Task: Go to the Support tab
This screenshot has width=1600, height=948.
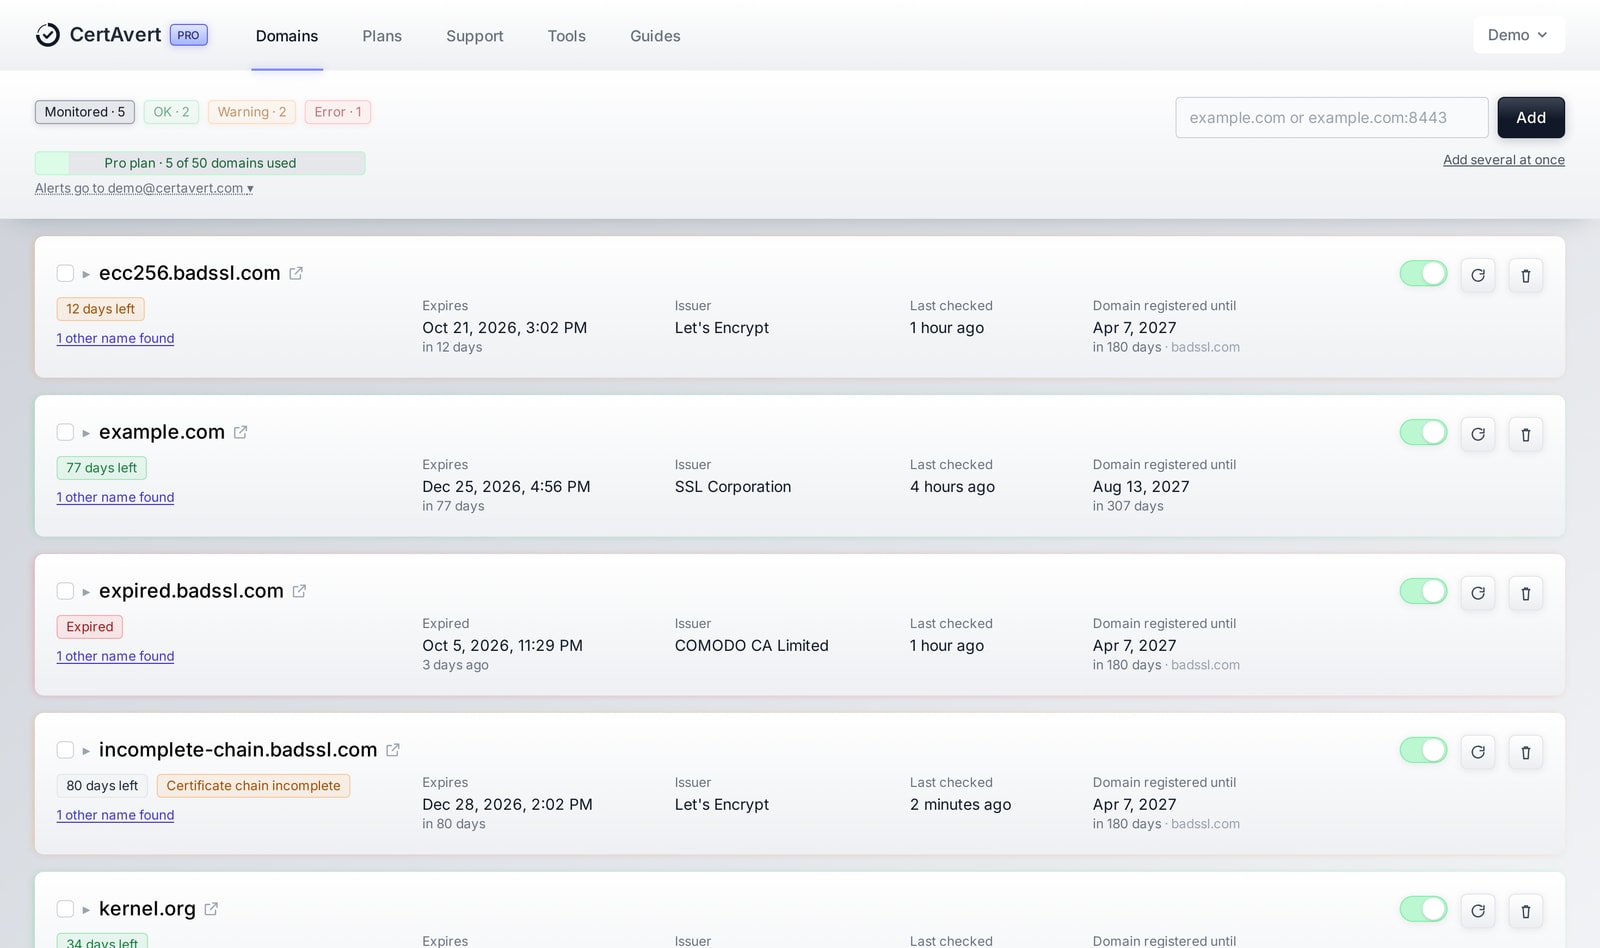Action: click(x=475, y=36)
